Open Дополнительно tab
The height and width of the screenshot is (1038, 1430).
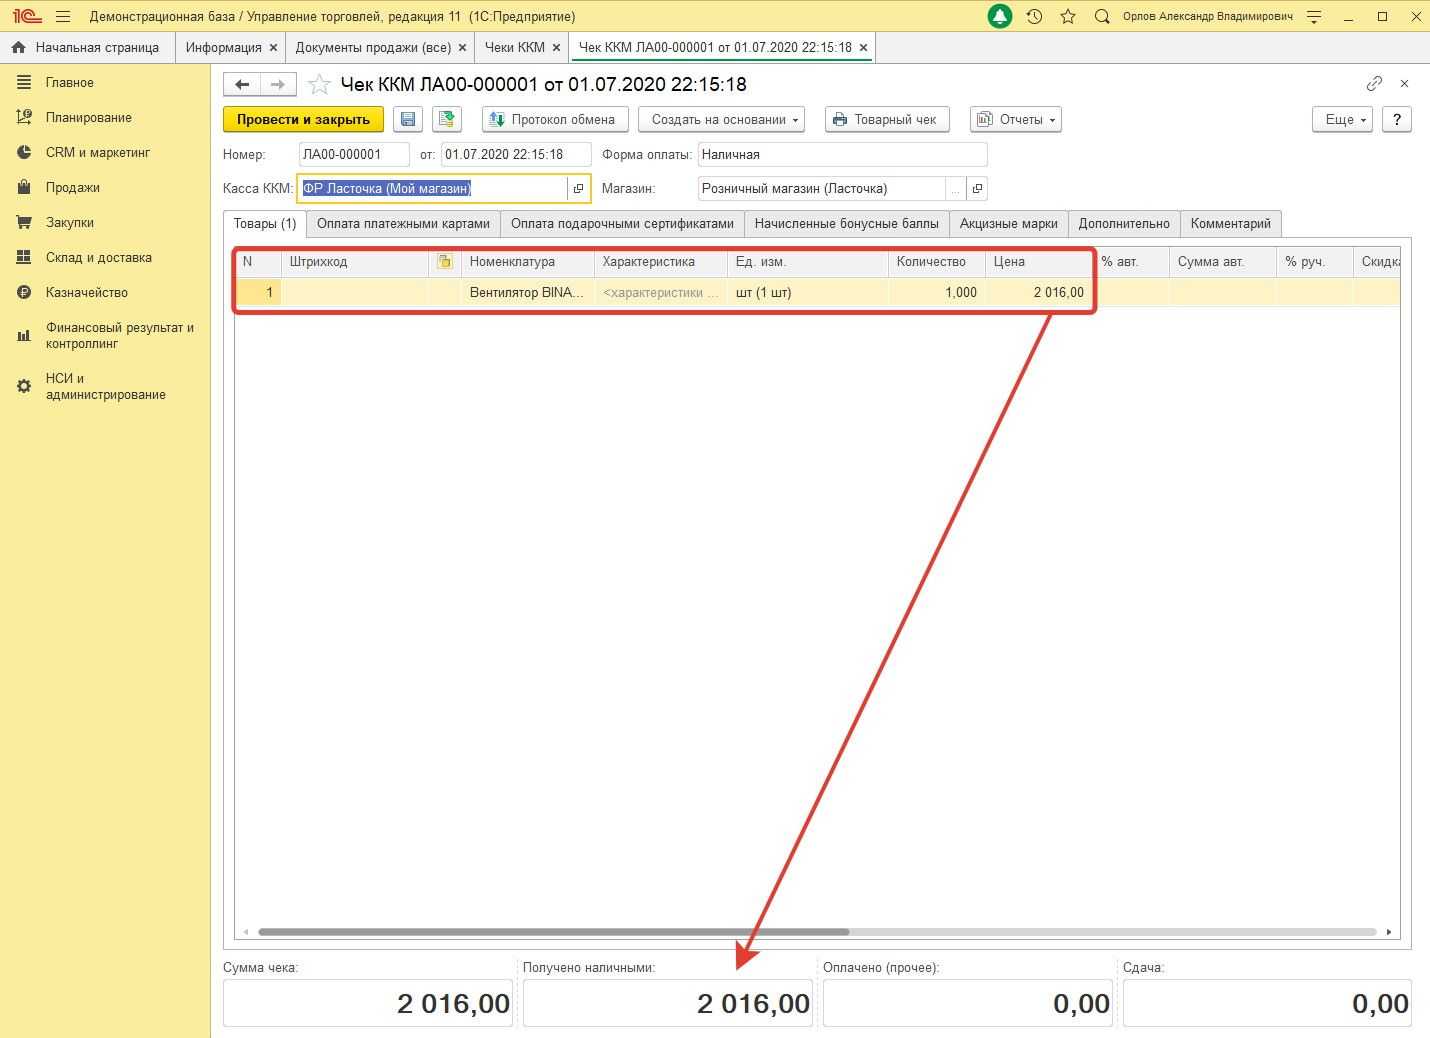1124,223
